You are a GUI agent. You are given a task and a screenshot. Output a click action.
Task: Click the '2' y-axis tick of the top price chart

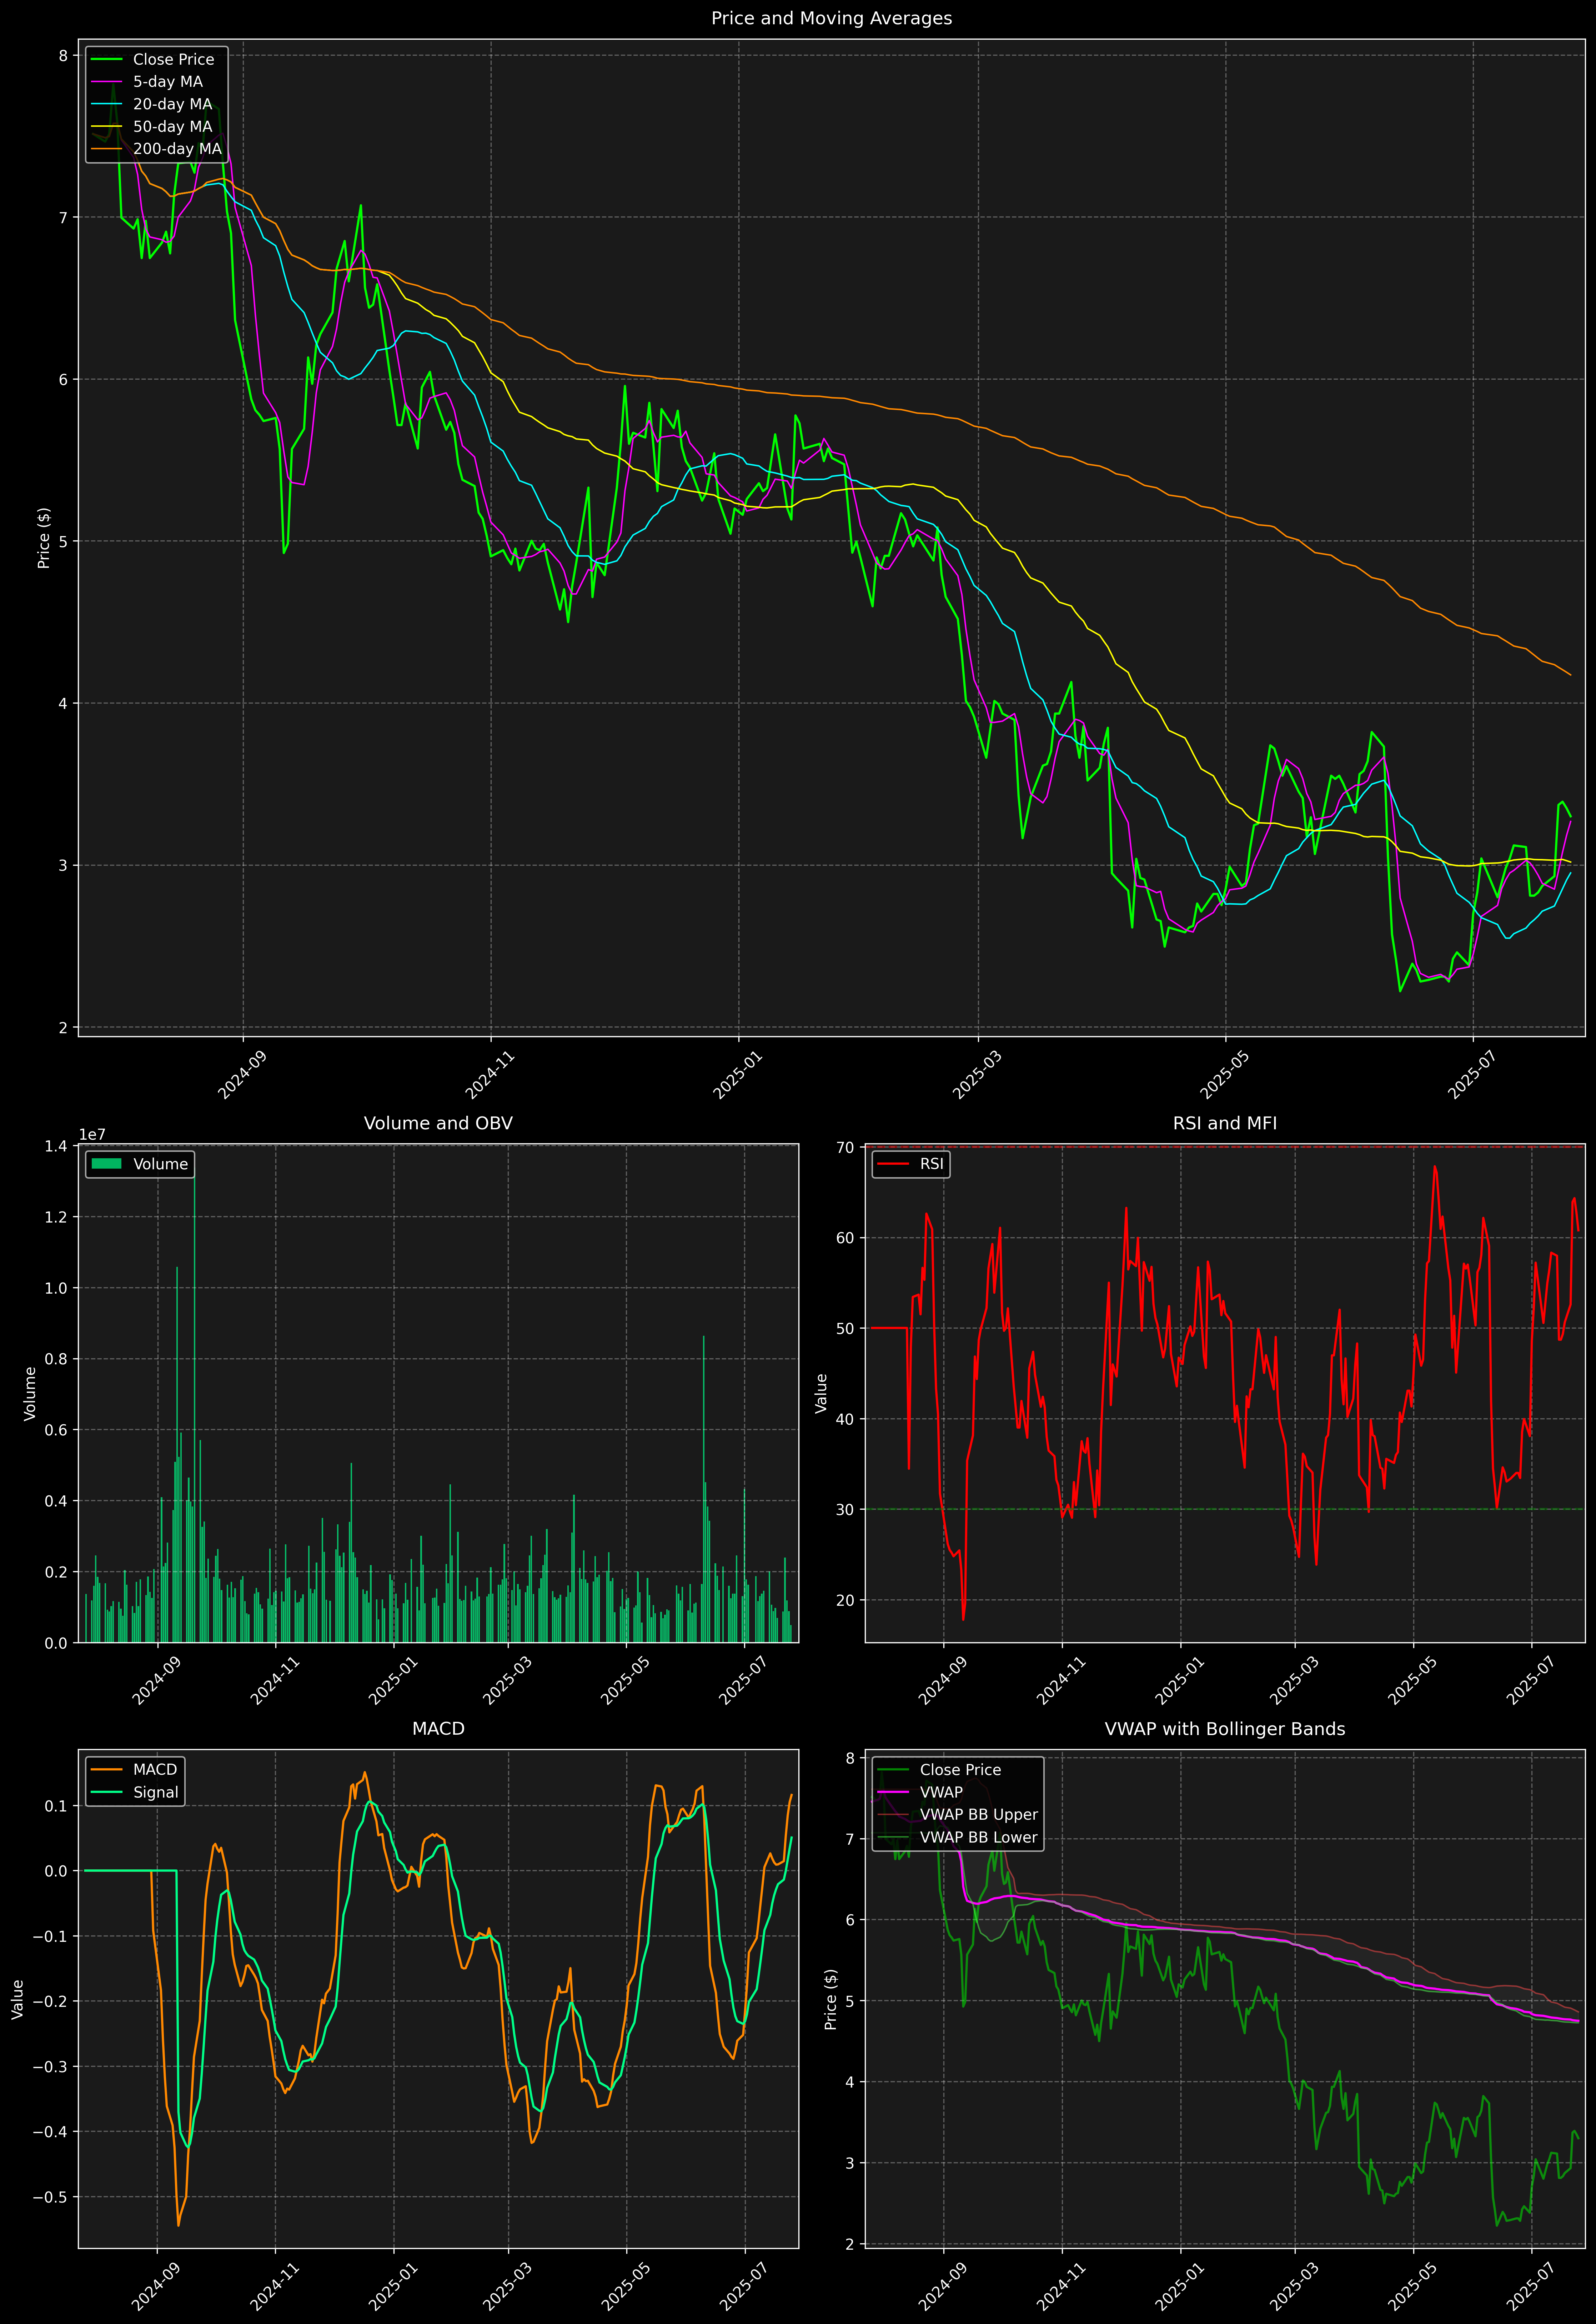click(63, 1028)
